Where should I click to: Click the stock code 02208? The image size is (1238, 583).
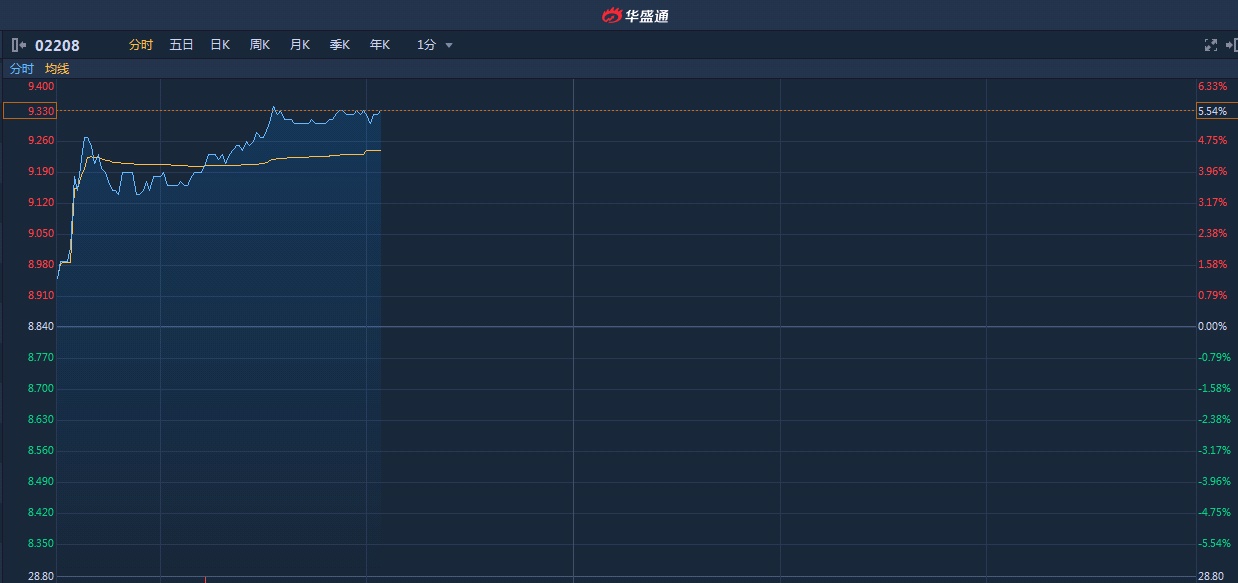57,45
